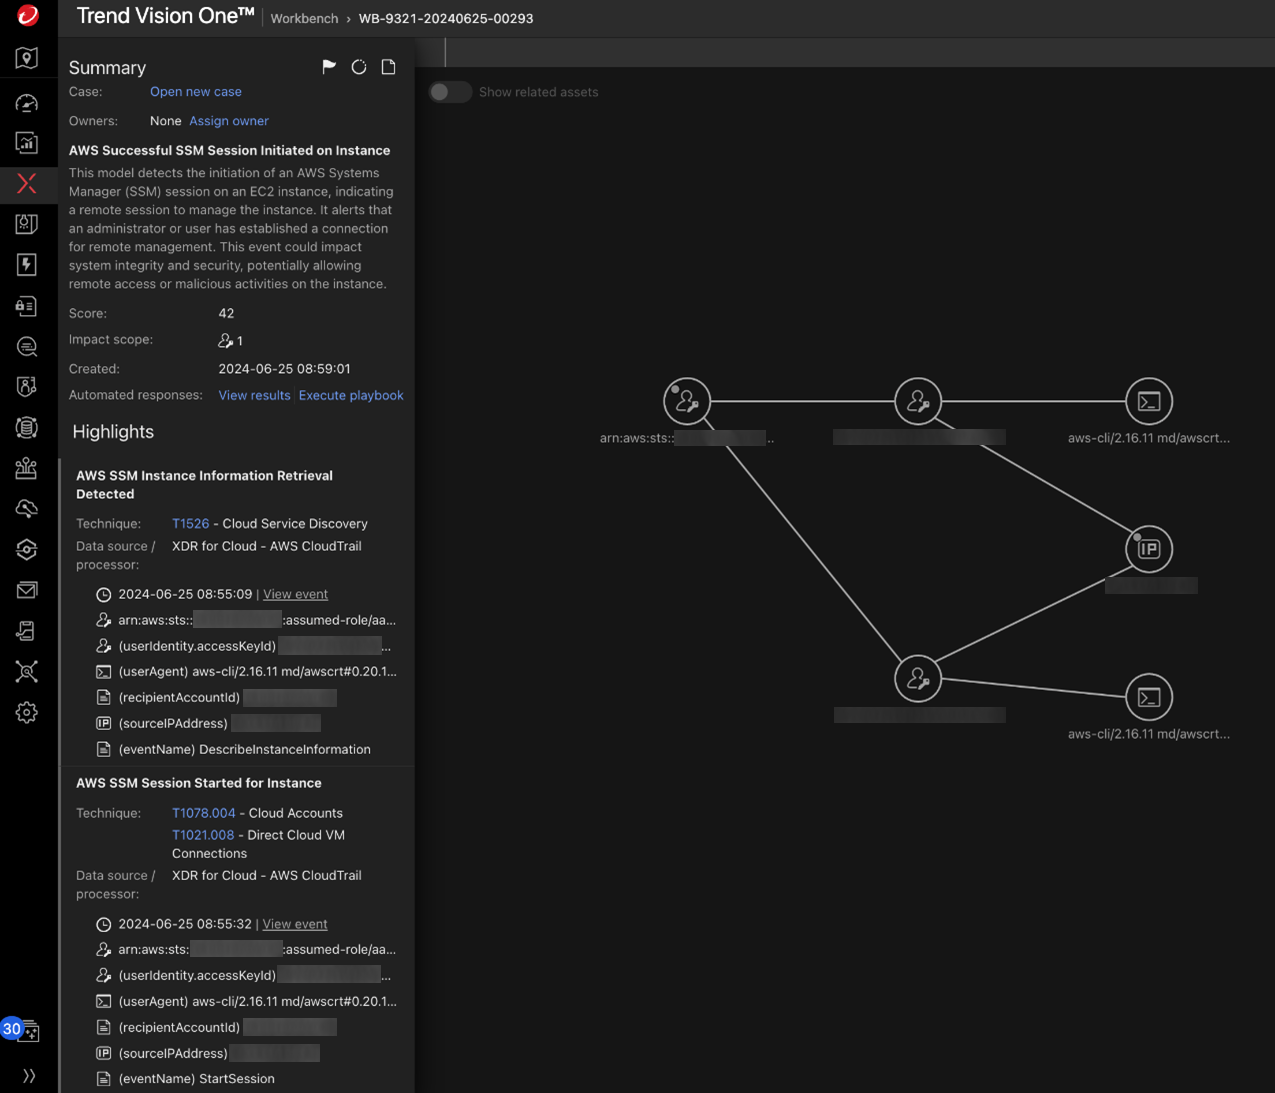Open the XDR Threat Investigation sidebar icon
Screen dimensions: 1275x1093
27,183
